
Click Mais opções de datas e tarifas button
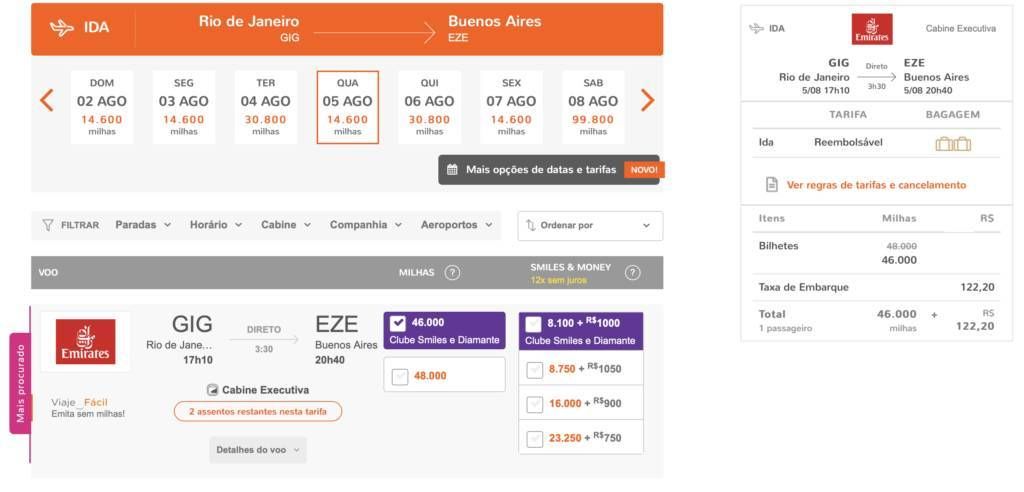coord(540,170)
